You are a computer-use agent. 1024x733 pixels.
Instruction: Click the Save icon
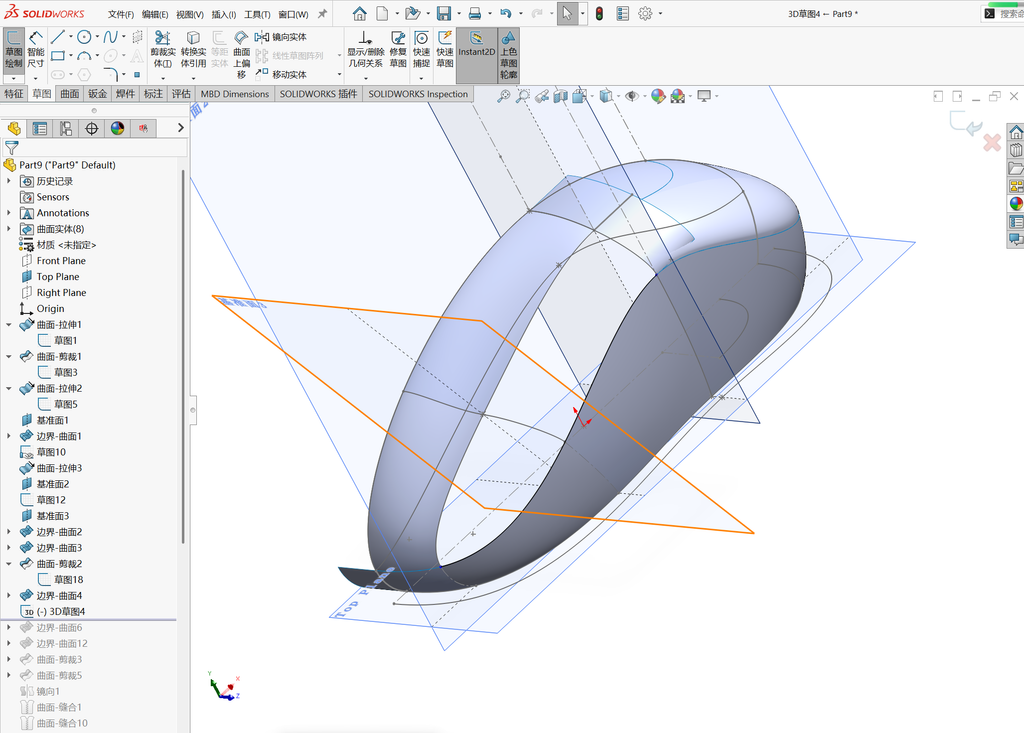[x=444, y=13]
